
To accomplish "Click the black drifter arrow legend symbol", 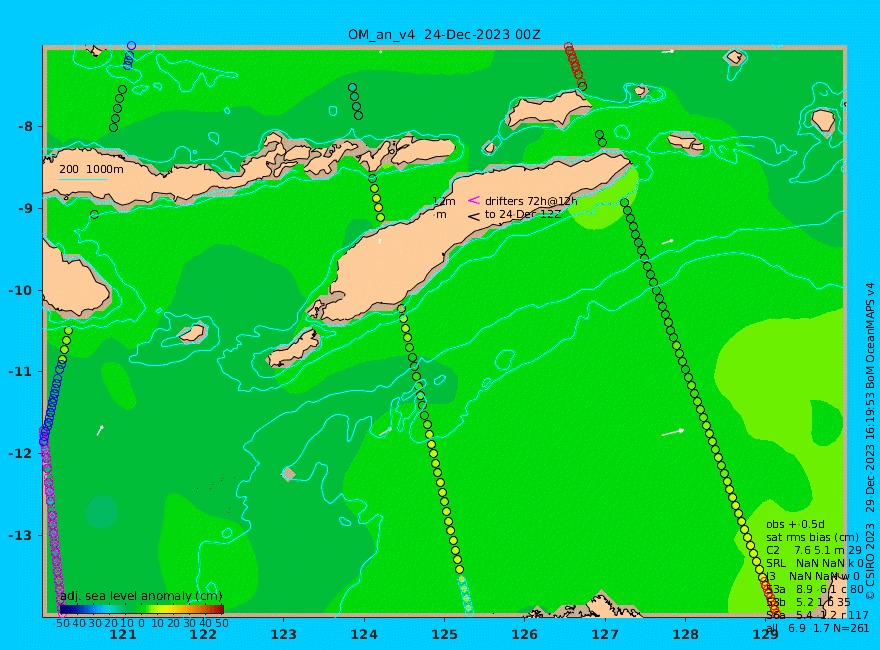I will [474, 216].
